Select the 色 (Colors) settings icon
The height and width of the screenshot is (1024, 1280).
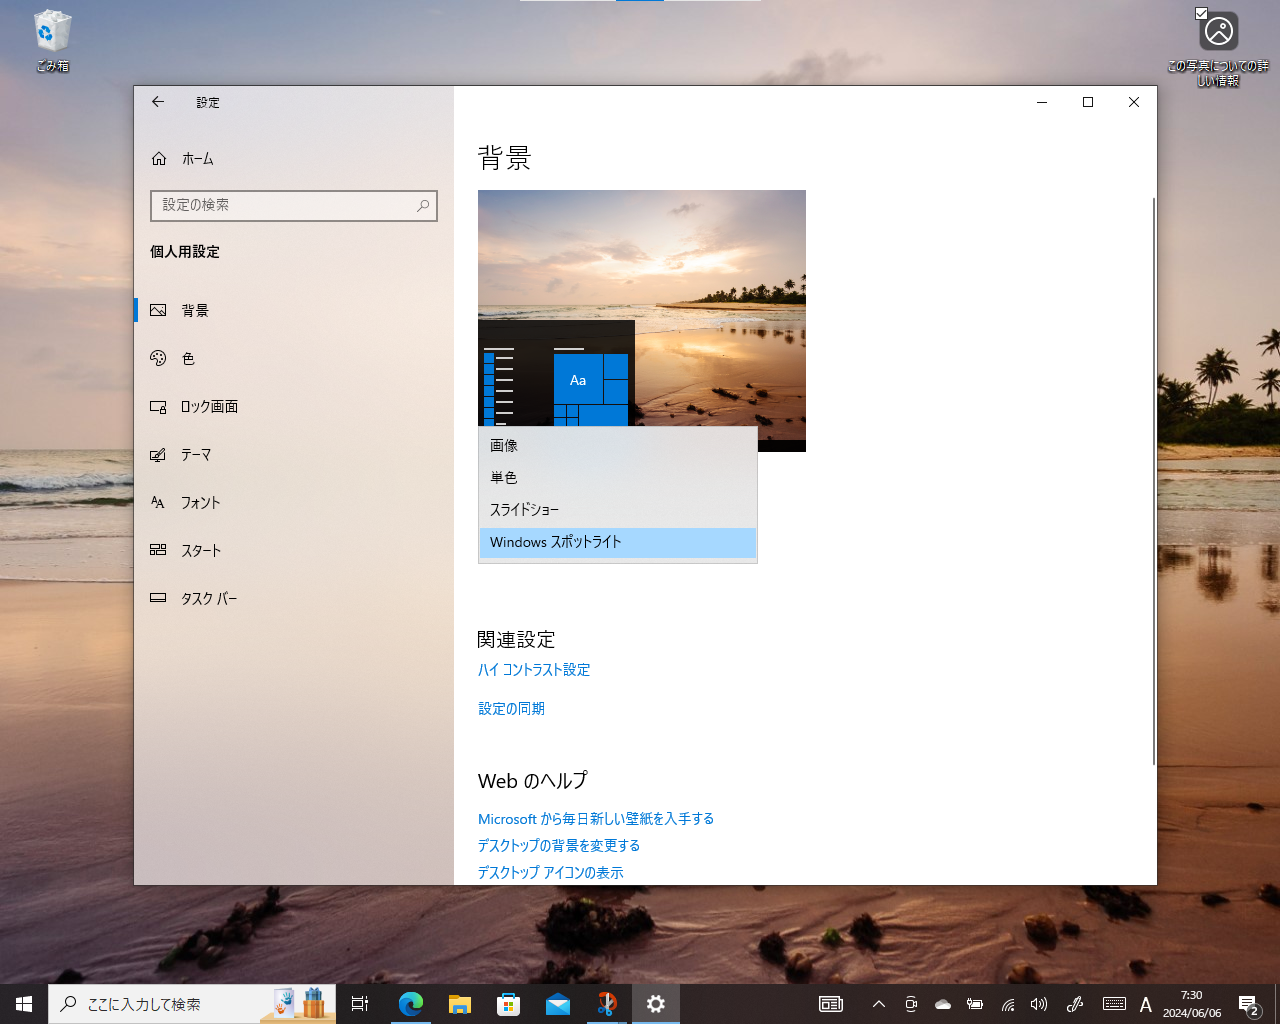pyautogui.click(x=158, y=358)
